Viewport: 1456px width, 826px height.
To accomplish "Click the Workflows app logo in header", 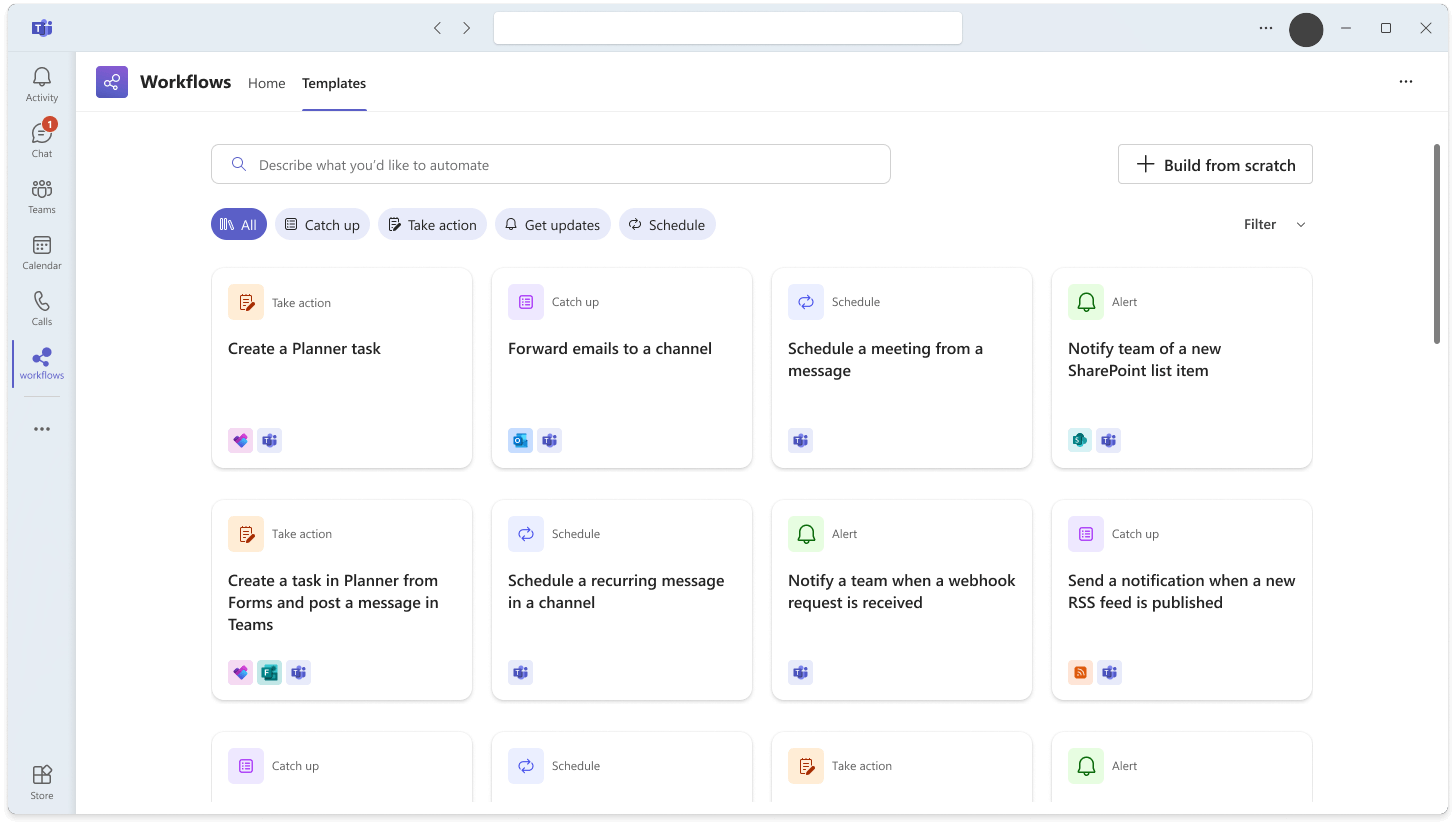I will 112,82.
